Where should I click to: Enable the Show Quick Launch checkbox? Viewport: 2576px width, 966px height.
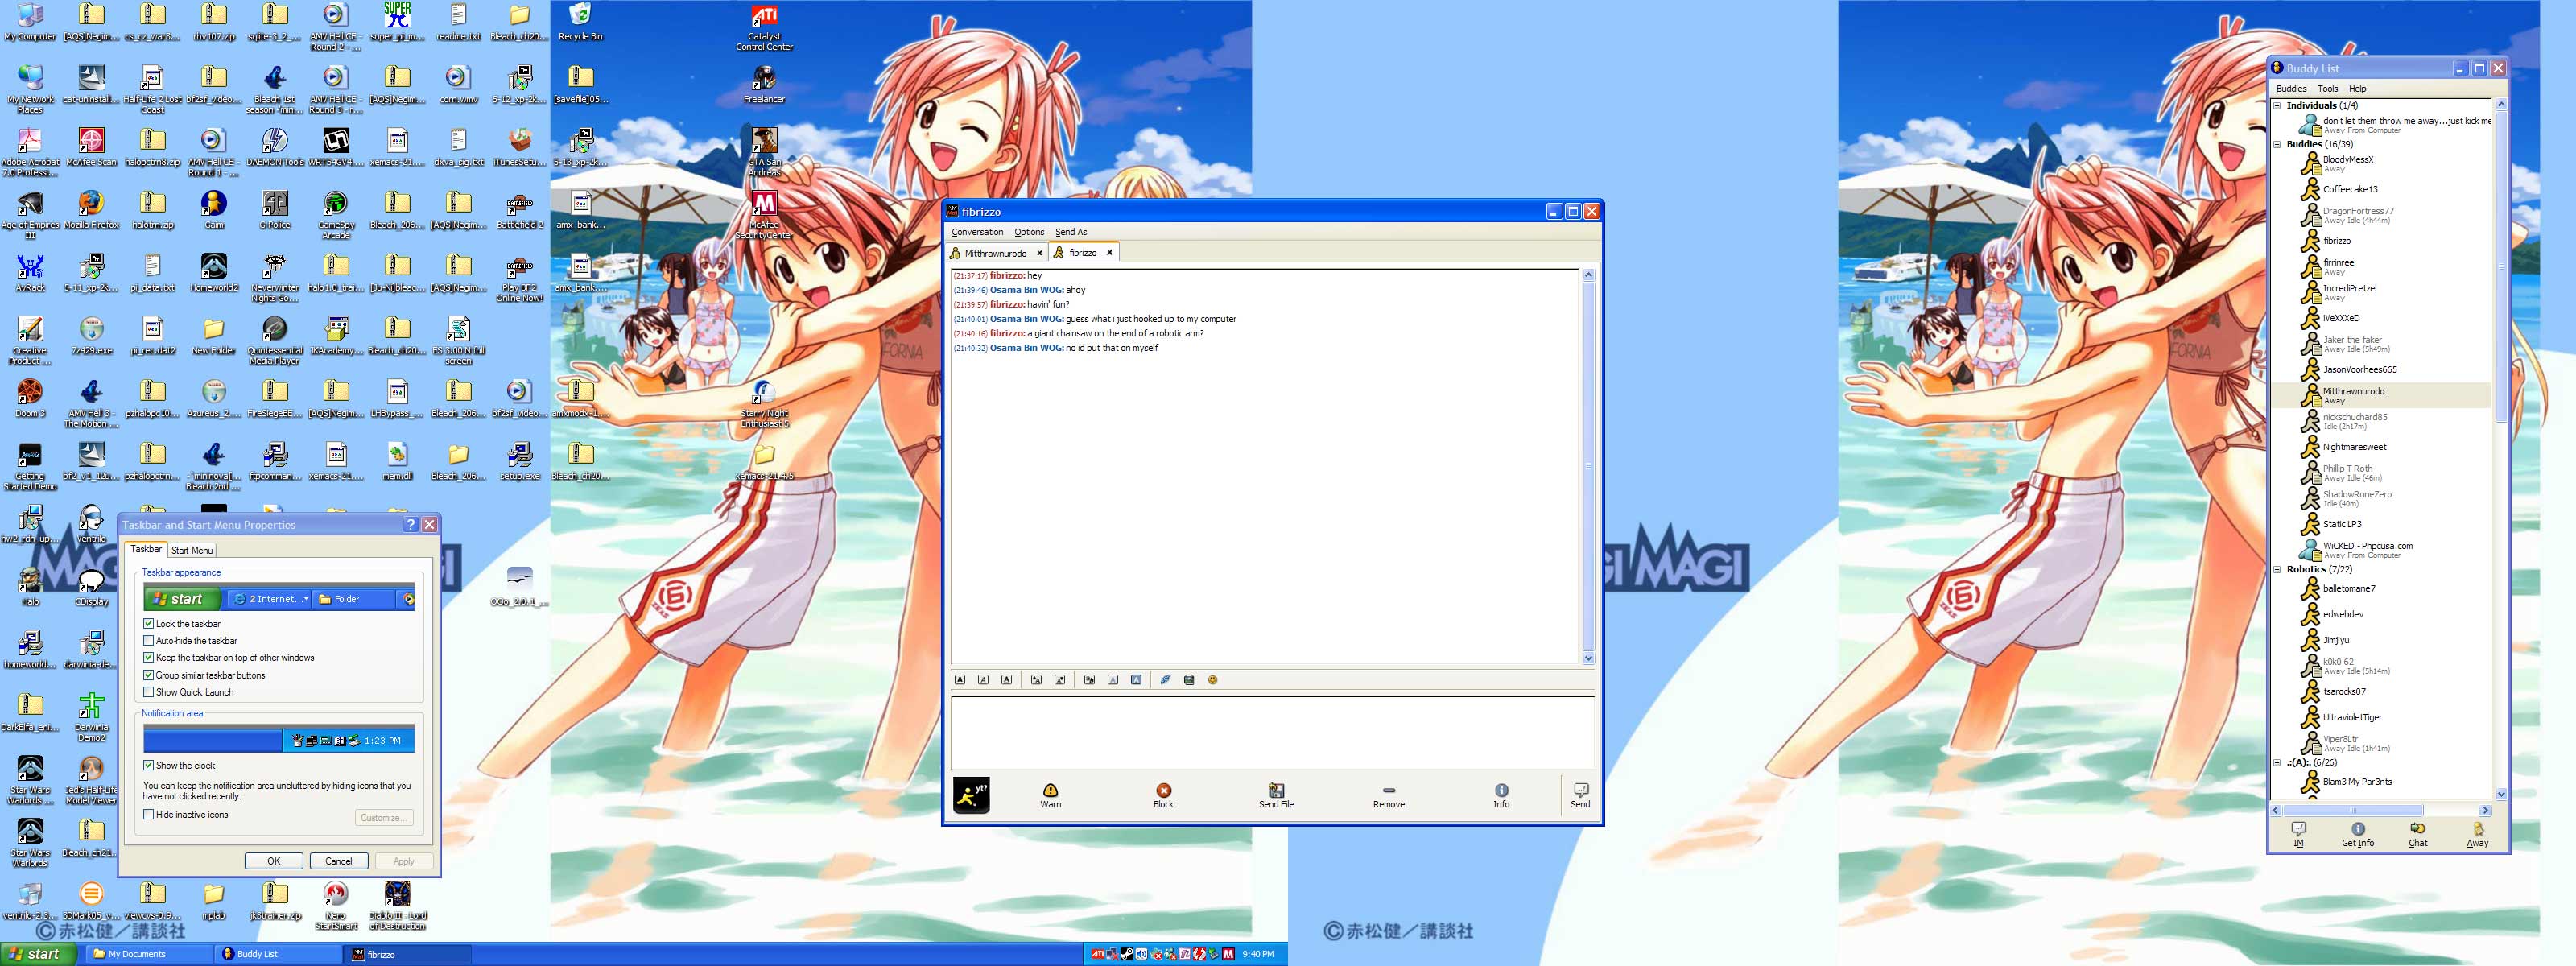tap(149, 692)
